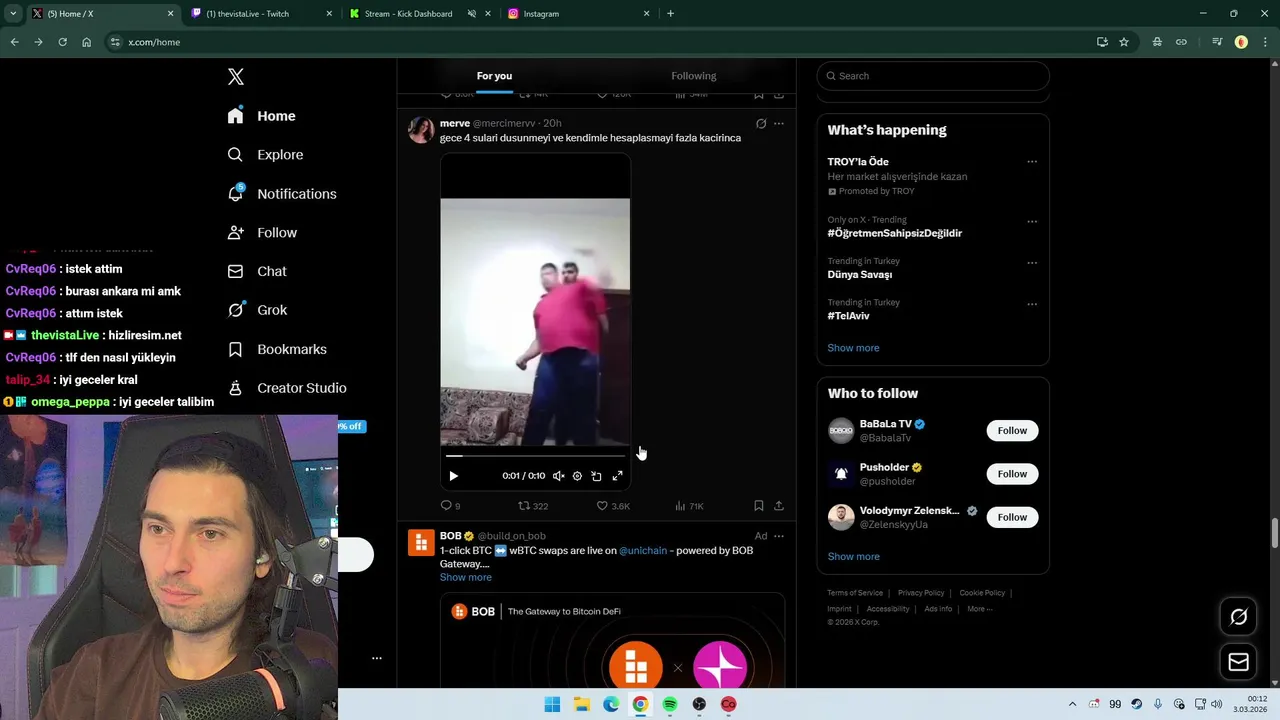Play the video in merve's post
Screen dimensions: 1280x720
click(x=453, y=476)
